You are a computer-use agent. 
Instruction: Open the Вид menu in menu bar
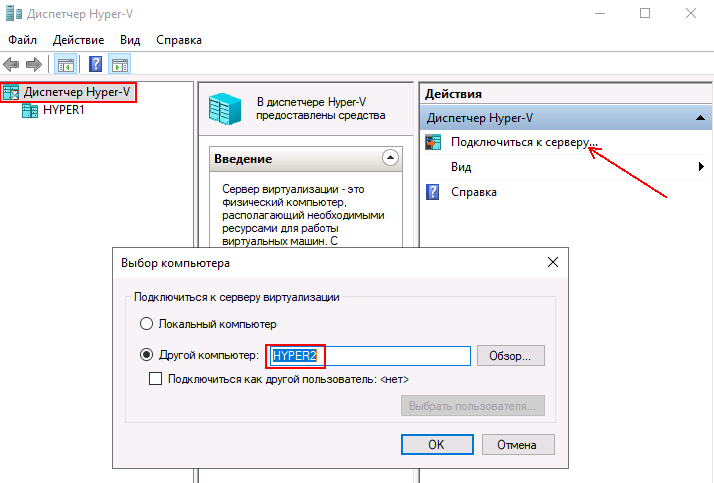tap(130, 40)
